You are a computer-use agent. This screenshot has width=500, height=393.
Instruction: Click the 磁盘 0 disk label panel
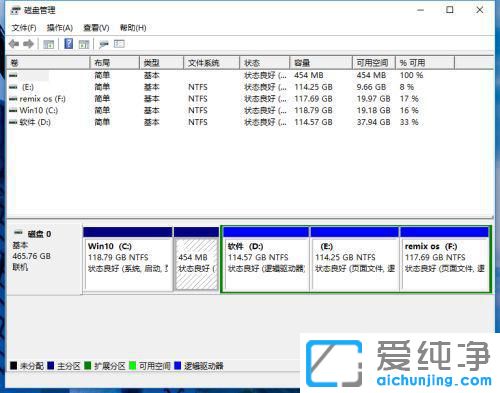pyautogui.click(x=44, y=259)
